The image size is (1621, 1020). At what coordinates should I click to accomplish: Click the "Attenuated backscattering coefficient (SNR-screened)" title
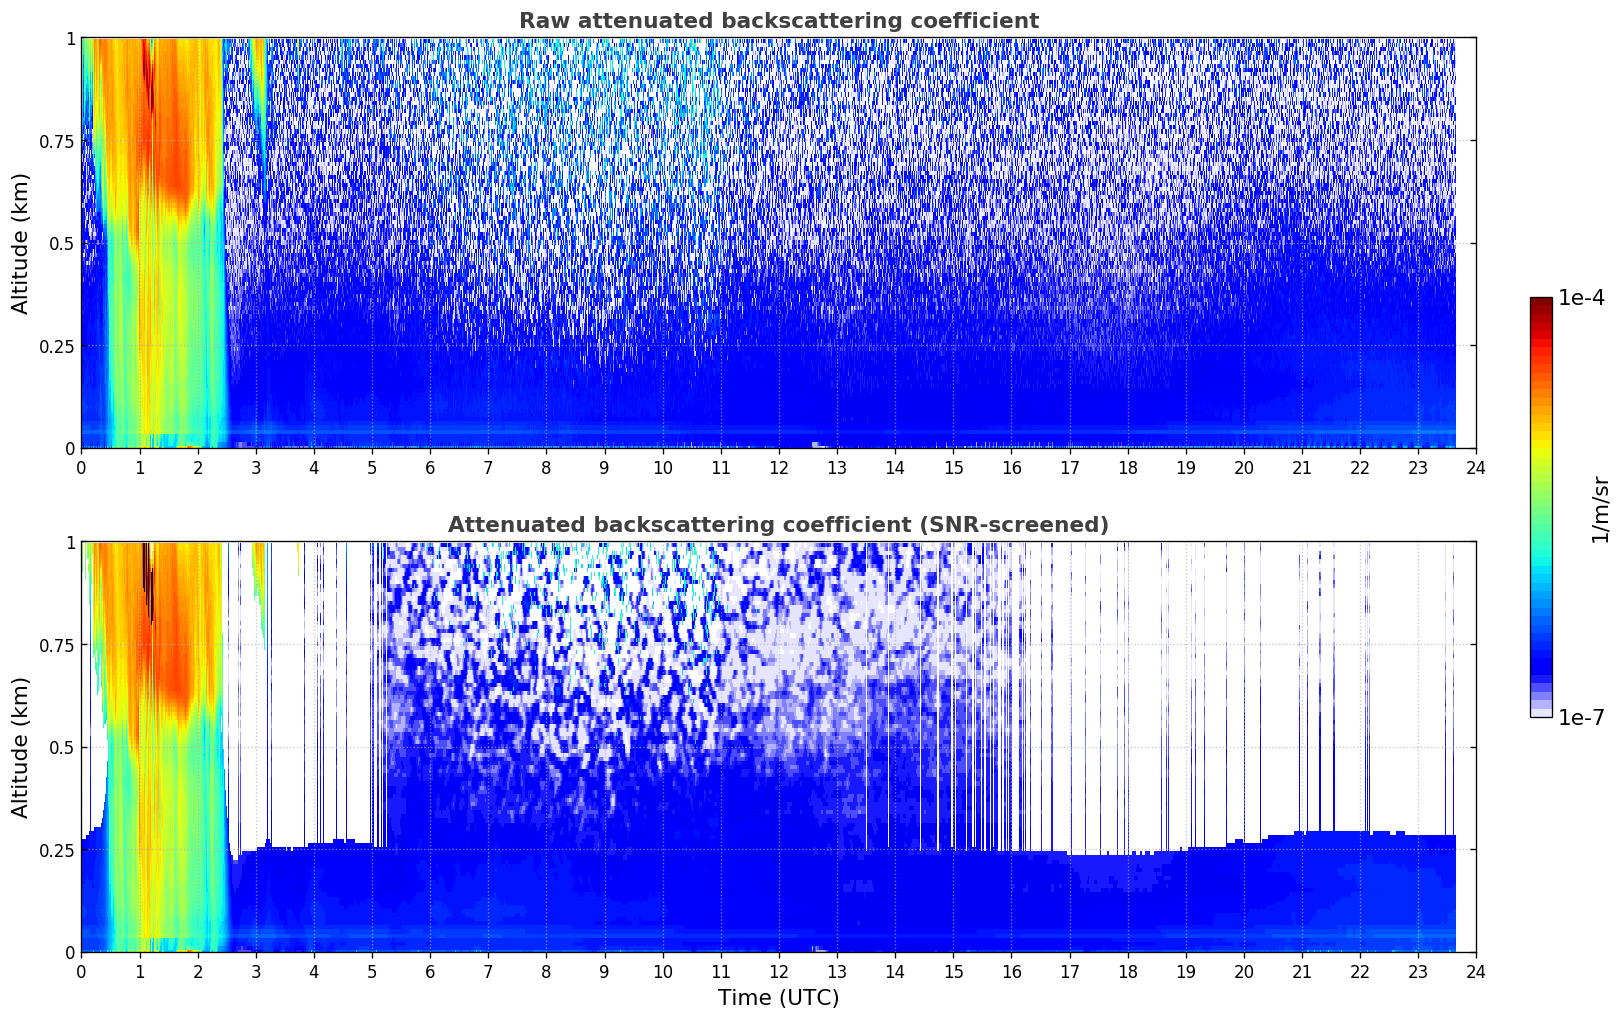pyautogui.click(x=778, y=525)
